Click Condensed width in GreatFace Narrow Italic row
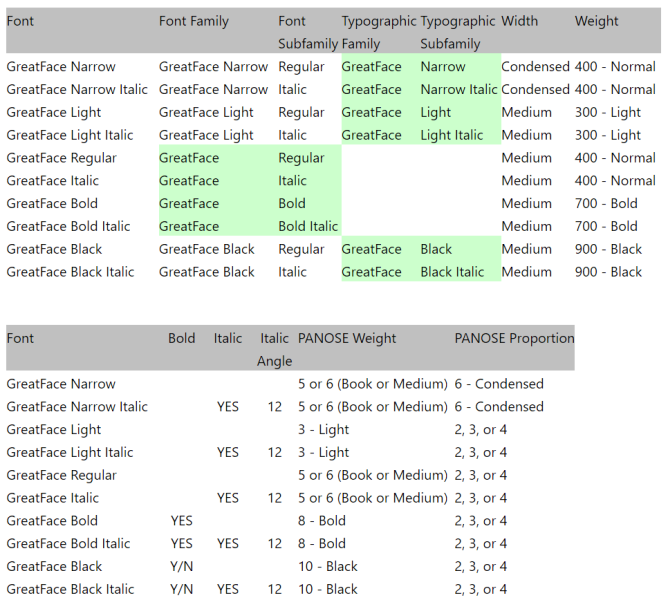The image size is (668, 600). click(x=535, y=89)
